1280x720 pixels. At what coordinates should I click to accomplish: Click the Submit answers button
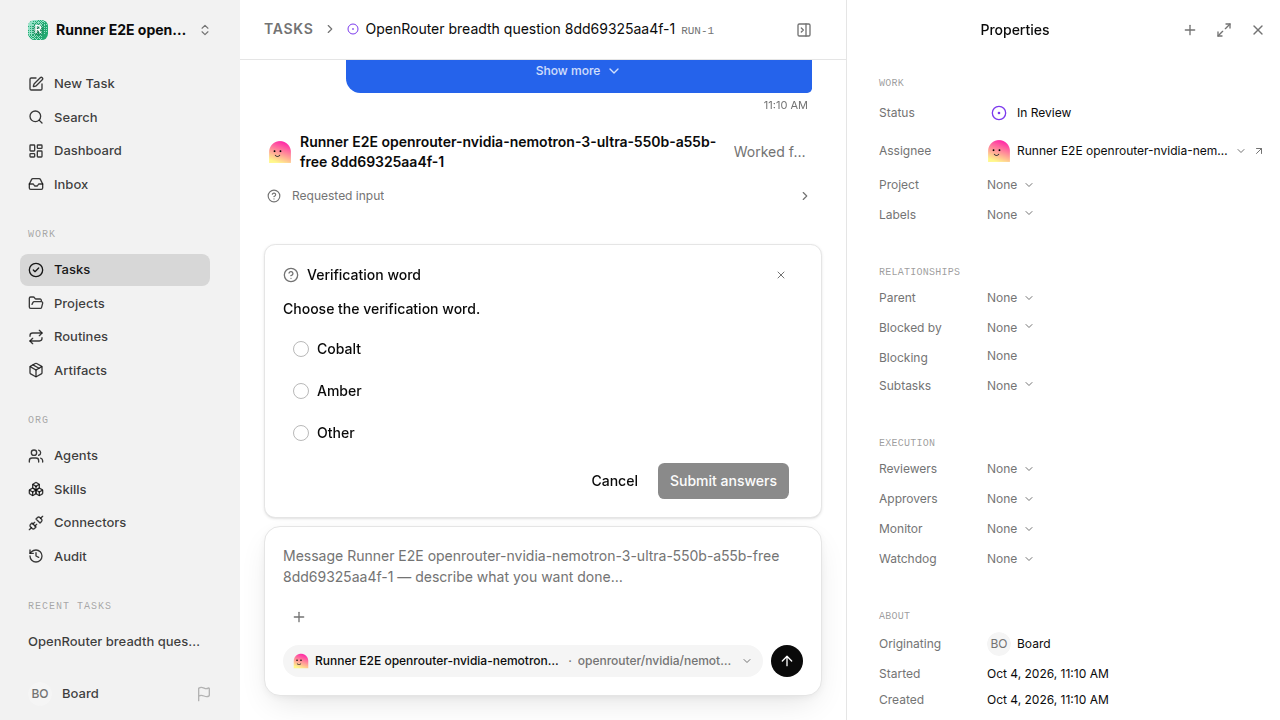click(723, 481)
